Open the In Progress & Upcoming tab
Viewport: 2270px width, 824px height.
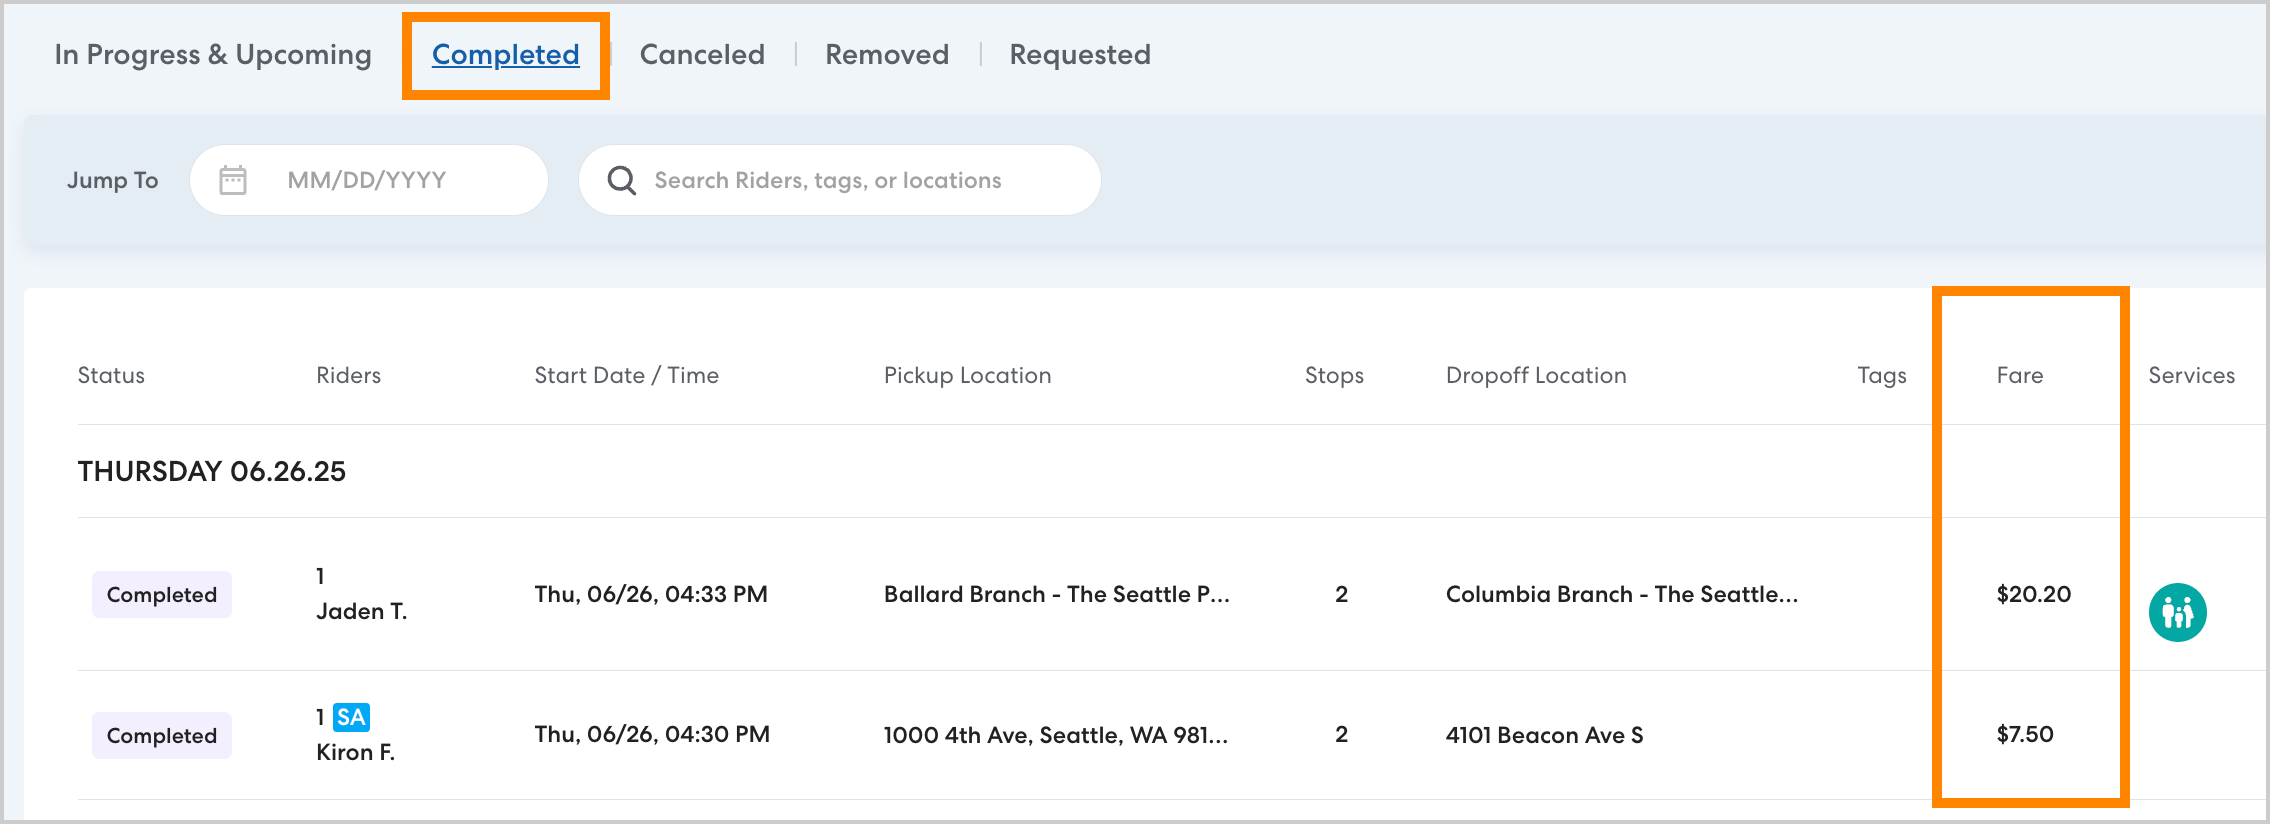(x=213, y=55)
